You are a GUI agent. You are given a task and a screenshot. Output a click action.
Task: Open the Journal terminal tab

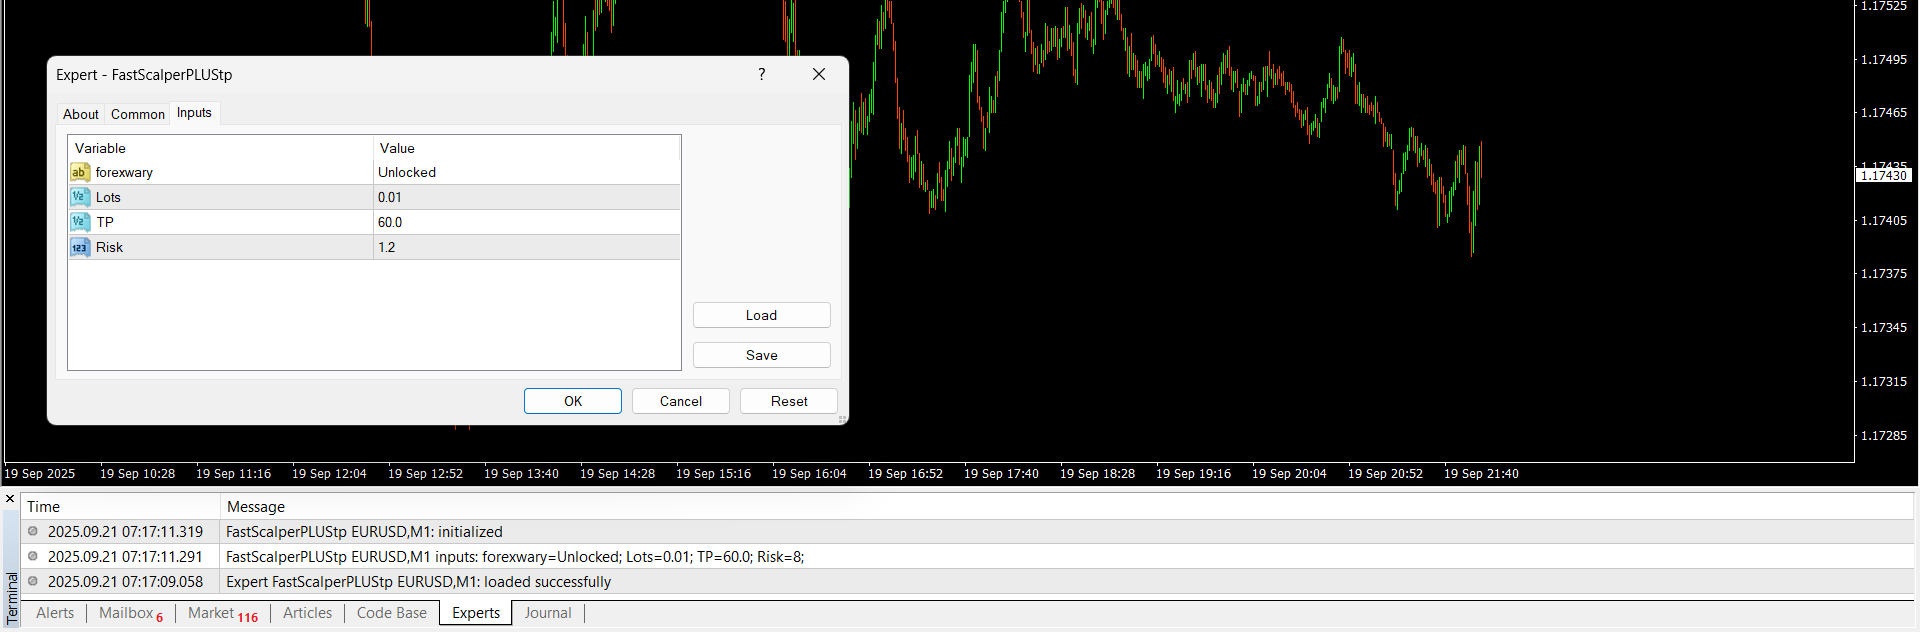(x=548, y=613)
